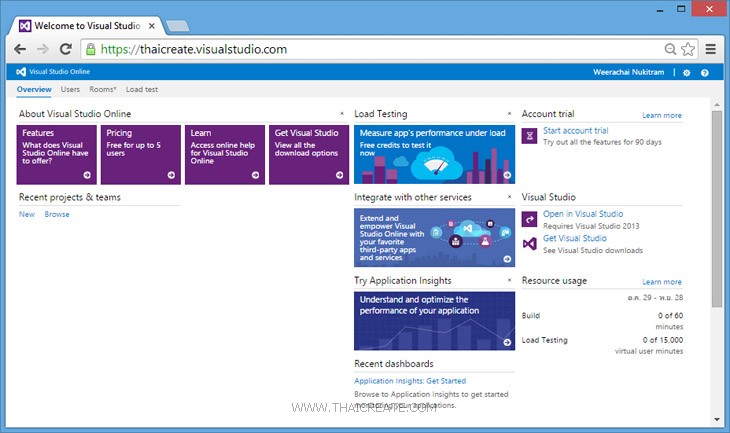730x433 pixels.
Task: Click arrow icon on Application Insights banner
Action: click(x=507, y=342)
